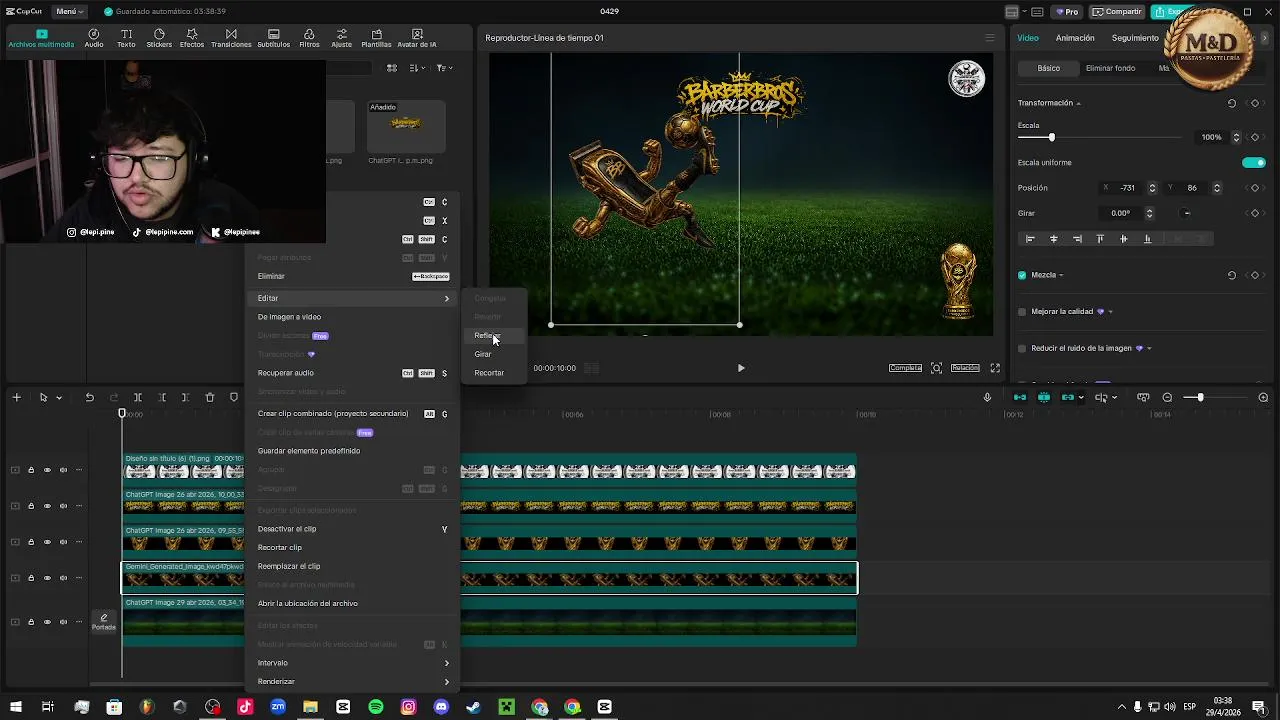
Task: Open the Texto panel
Action: 126,38
